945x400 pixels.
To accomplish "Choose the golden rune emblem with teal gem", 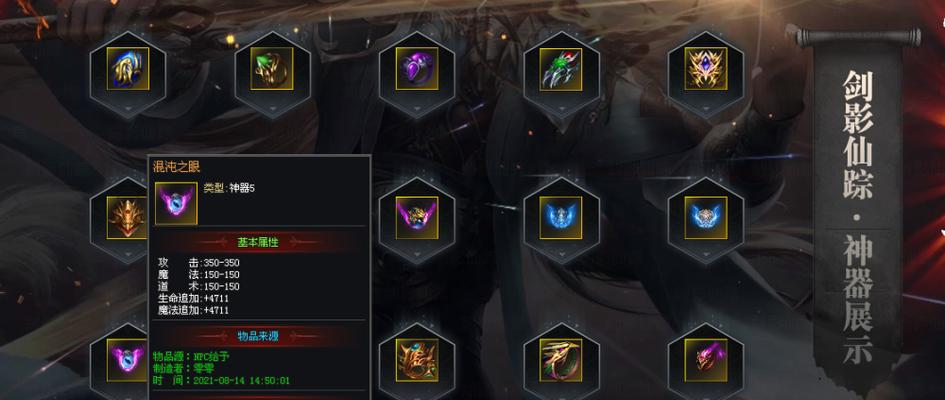I will (x=416, y=360).
